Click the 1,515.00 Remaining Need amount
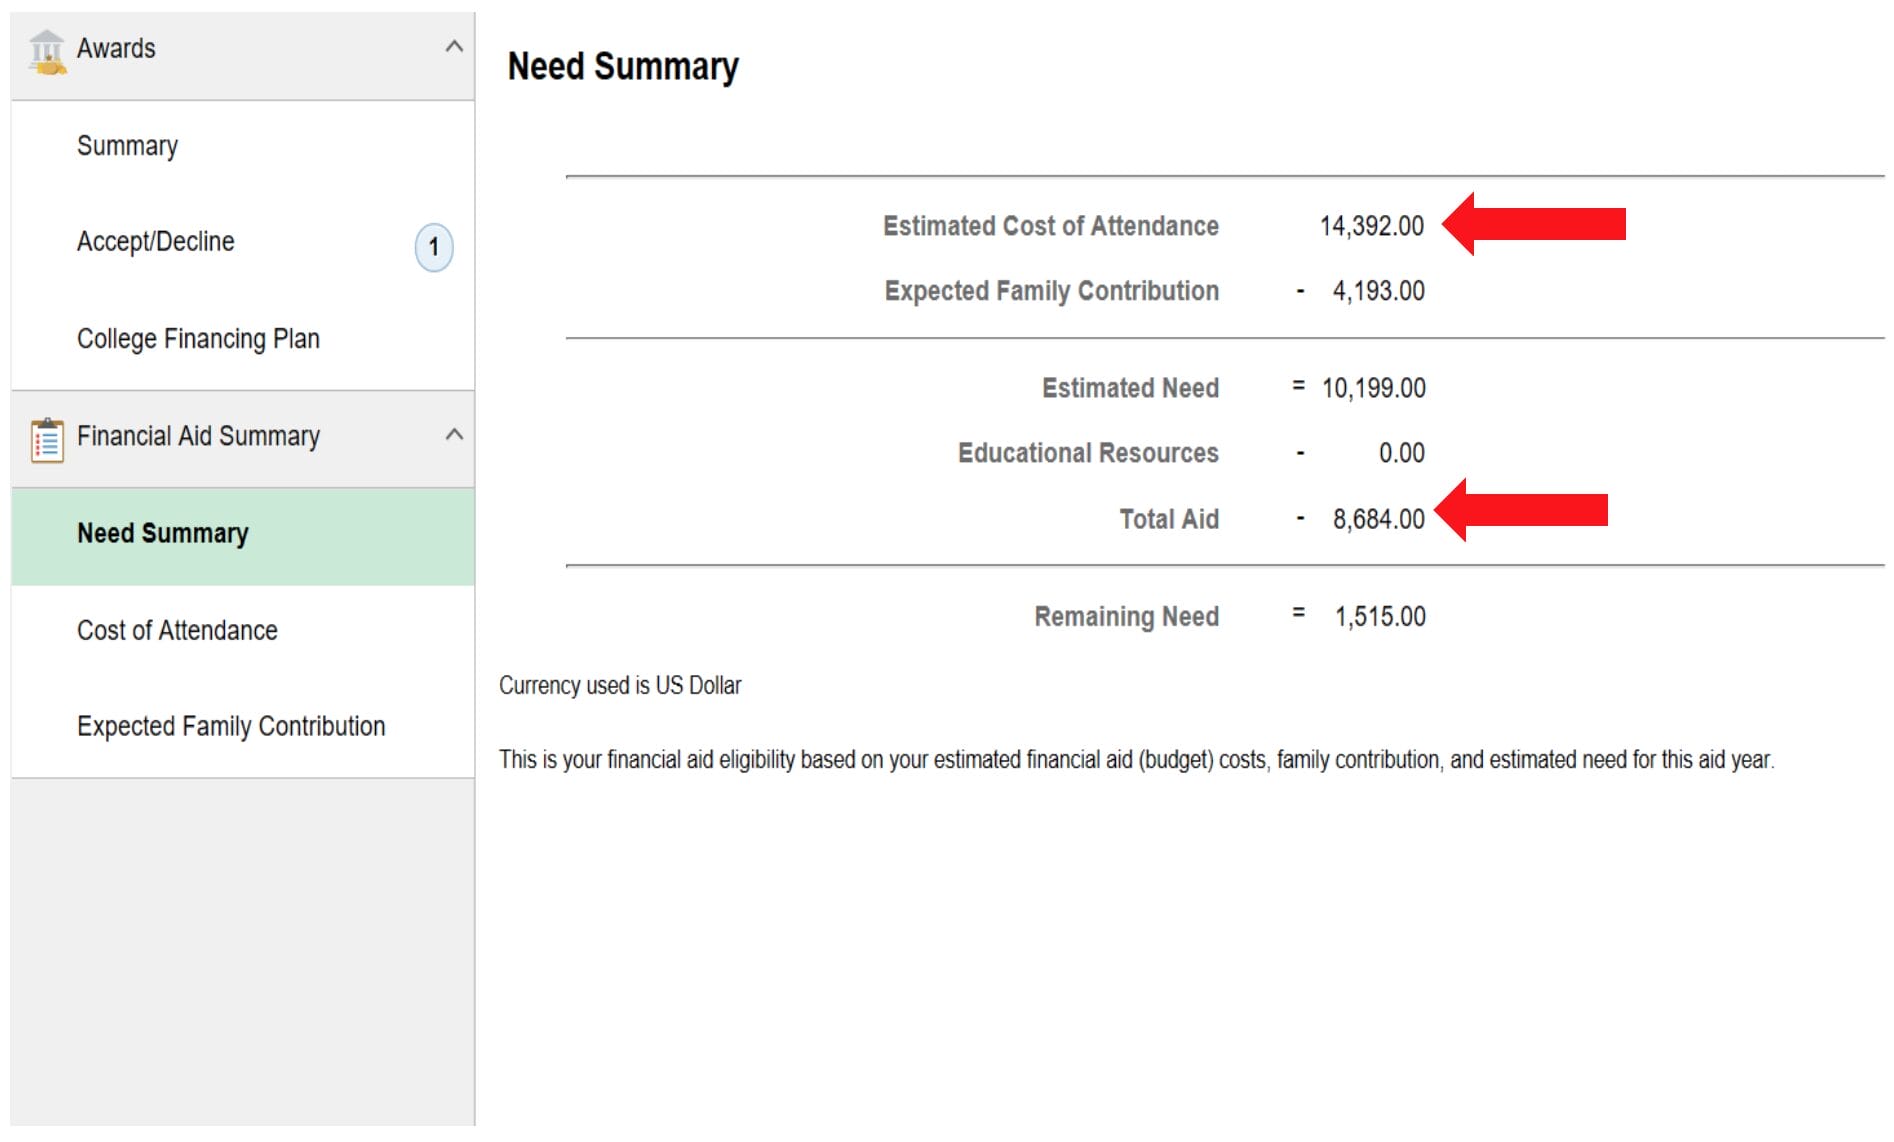Viewport: 1894px width, 1142px height. click(1379, 616)
